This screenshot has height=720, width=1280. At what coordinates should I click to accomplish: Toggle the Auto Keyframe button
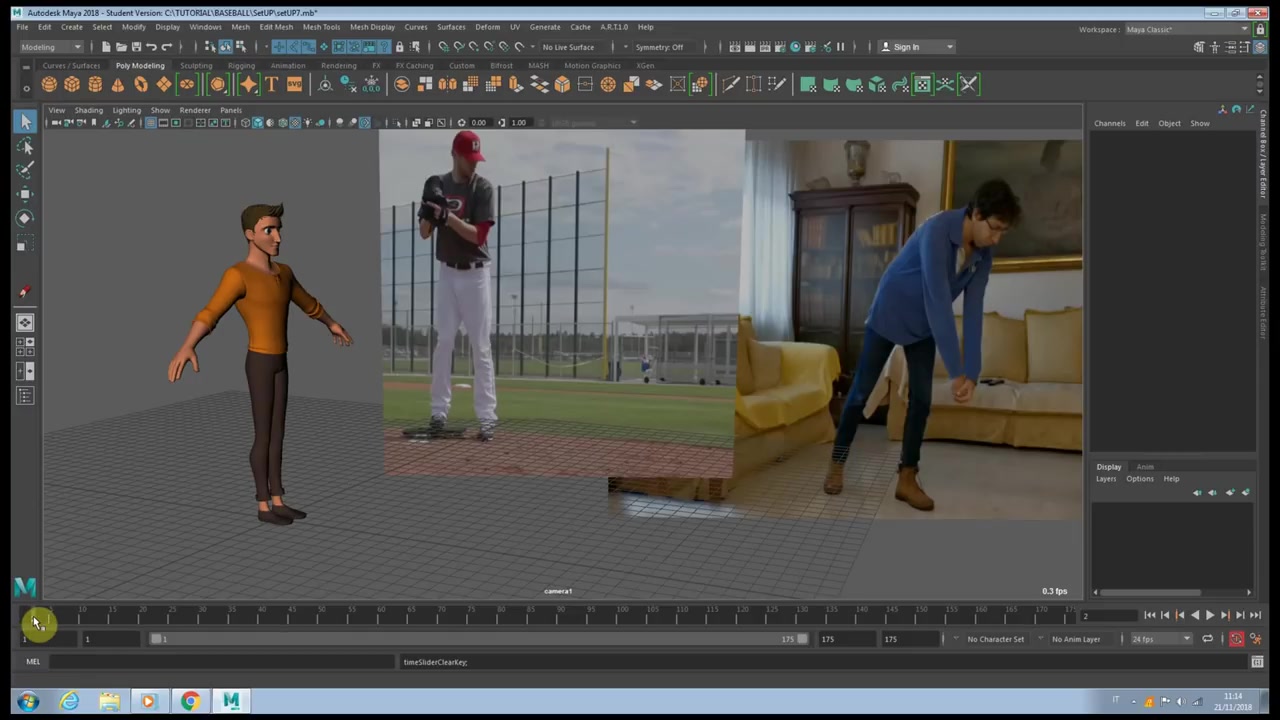click(x=1237, y=639)
